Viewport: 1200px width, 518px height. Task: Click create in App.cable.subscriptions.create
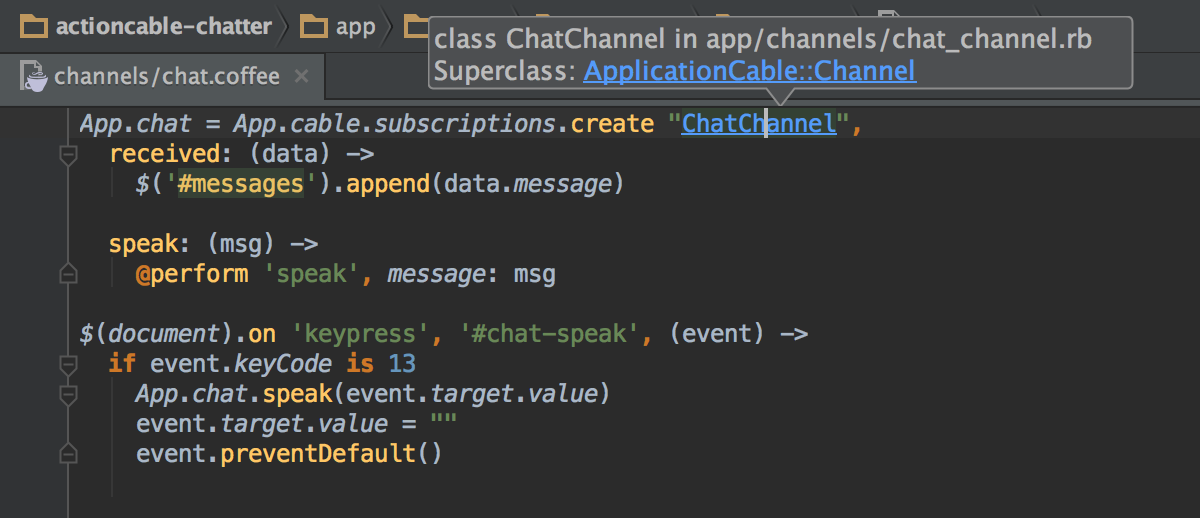point(611,124)
